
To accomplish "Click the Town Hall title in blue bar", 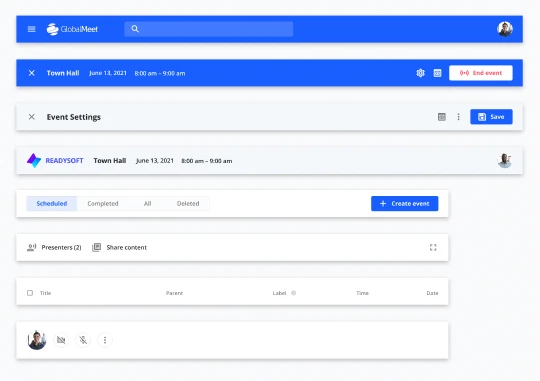I will 63,73.
